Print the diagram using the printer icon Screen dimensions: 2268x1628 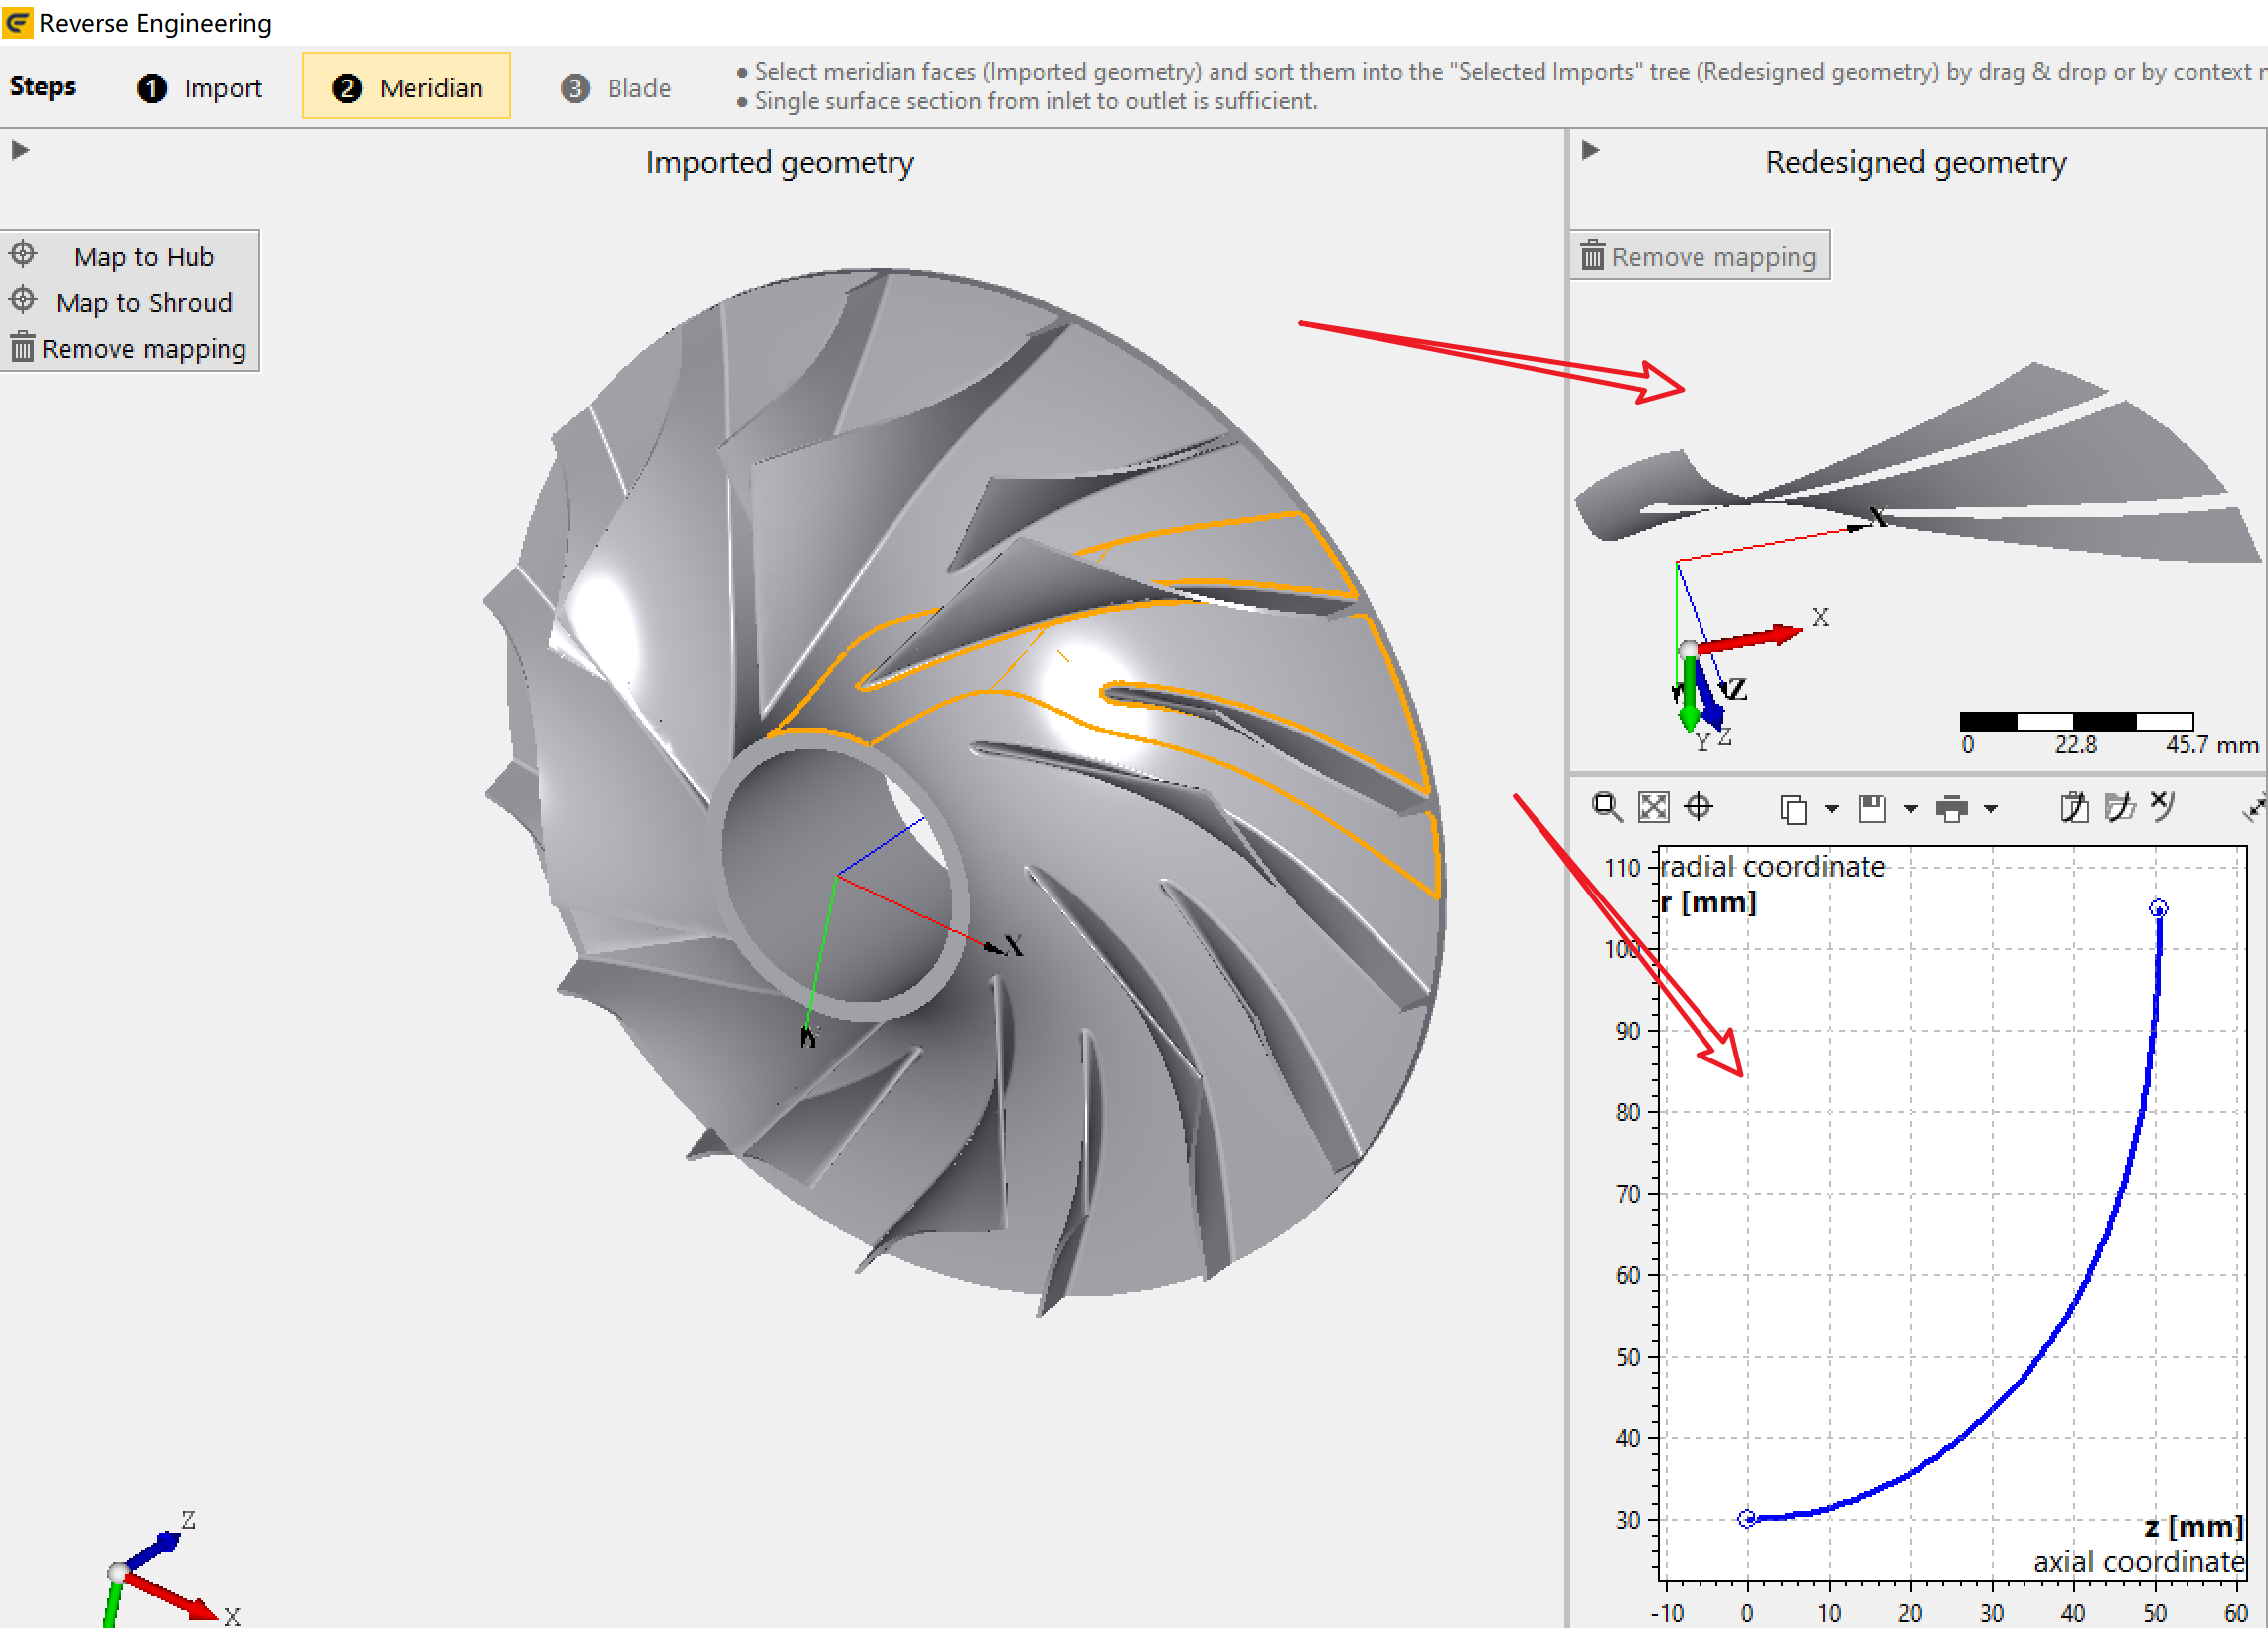click(1951, 808)
